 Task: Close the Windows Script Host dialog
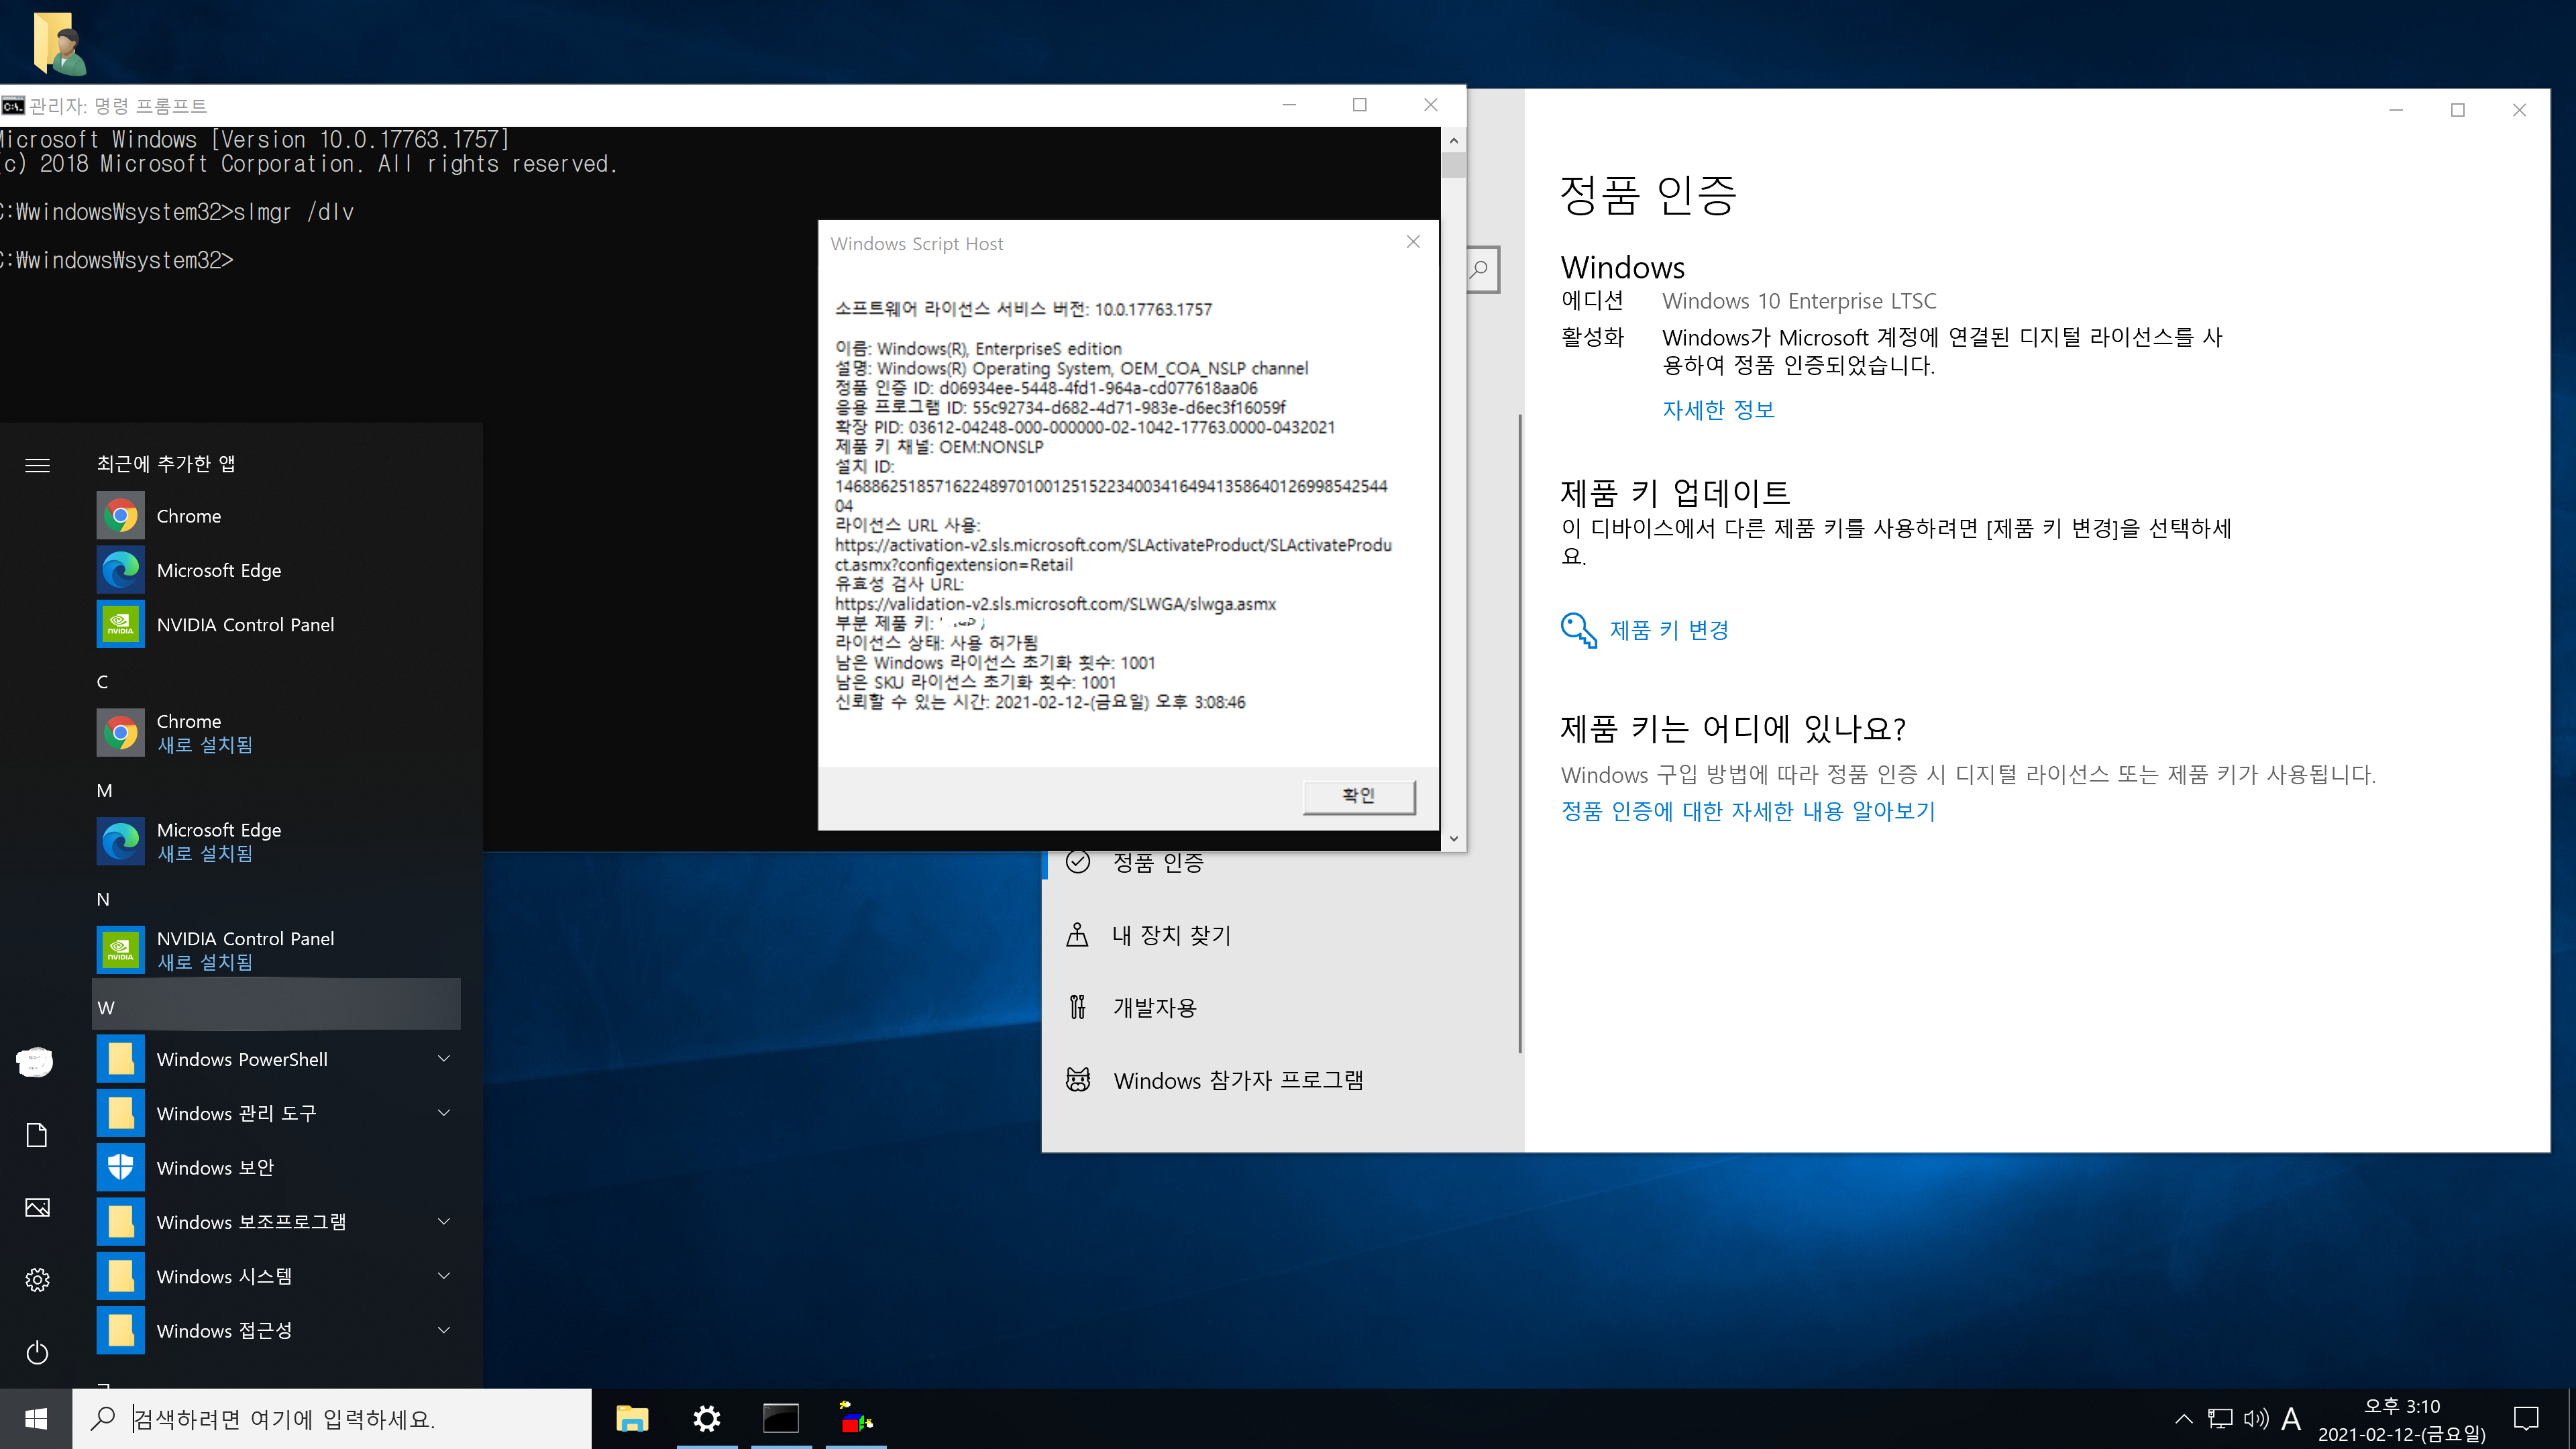point(1413,242)
